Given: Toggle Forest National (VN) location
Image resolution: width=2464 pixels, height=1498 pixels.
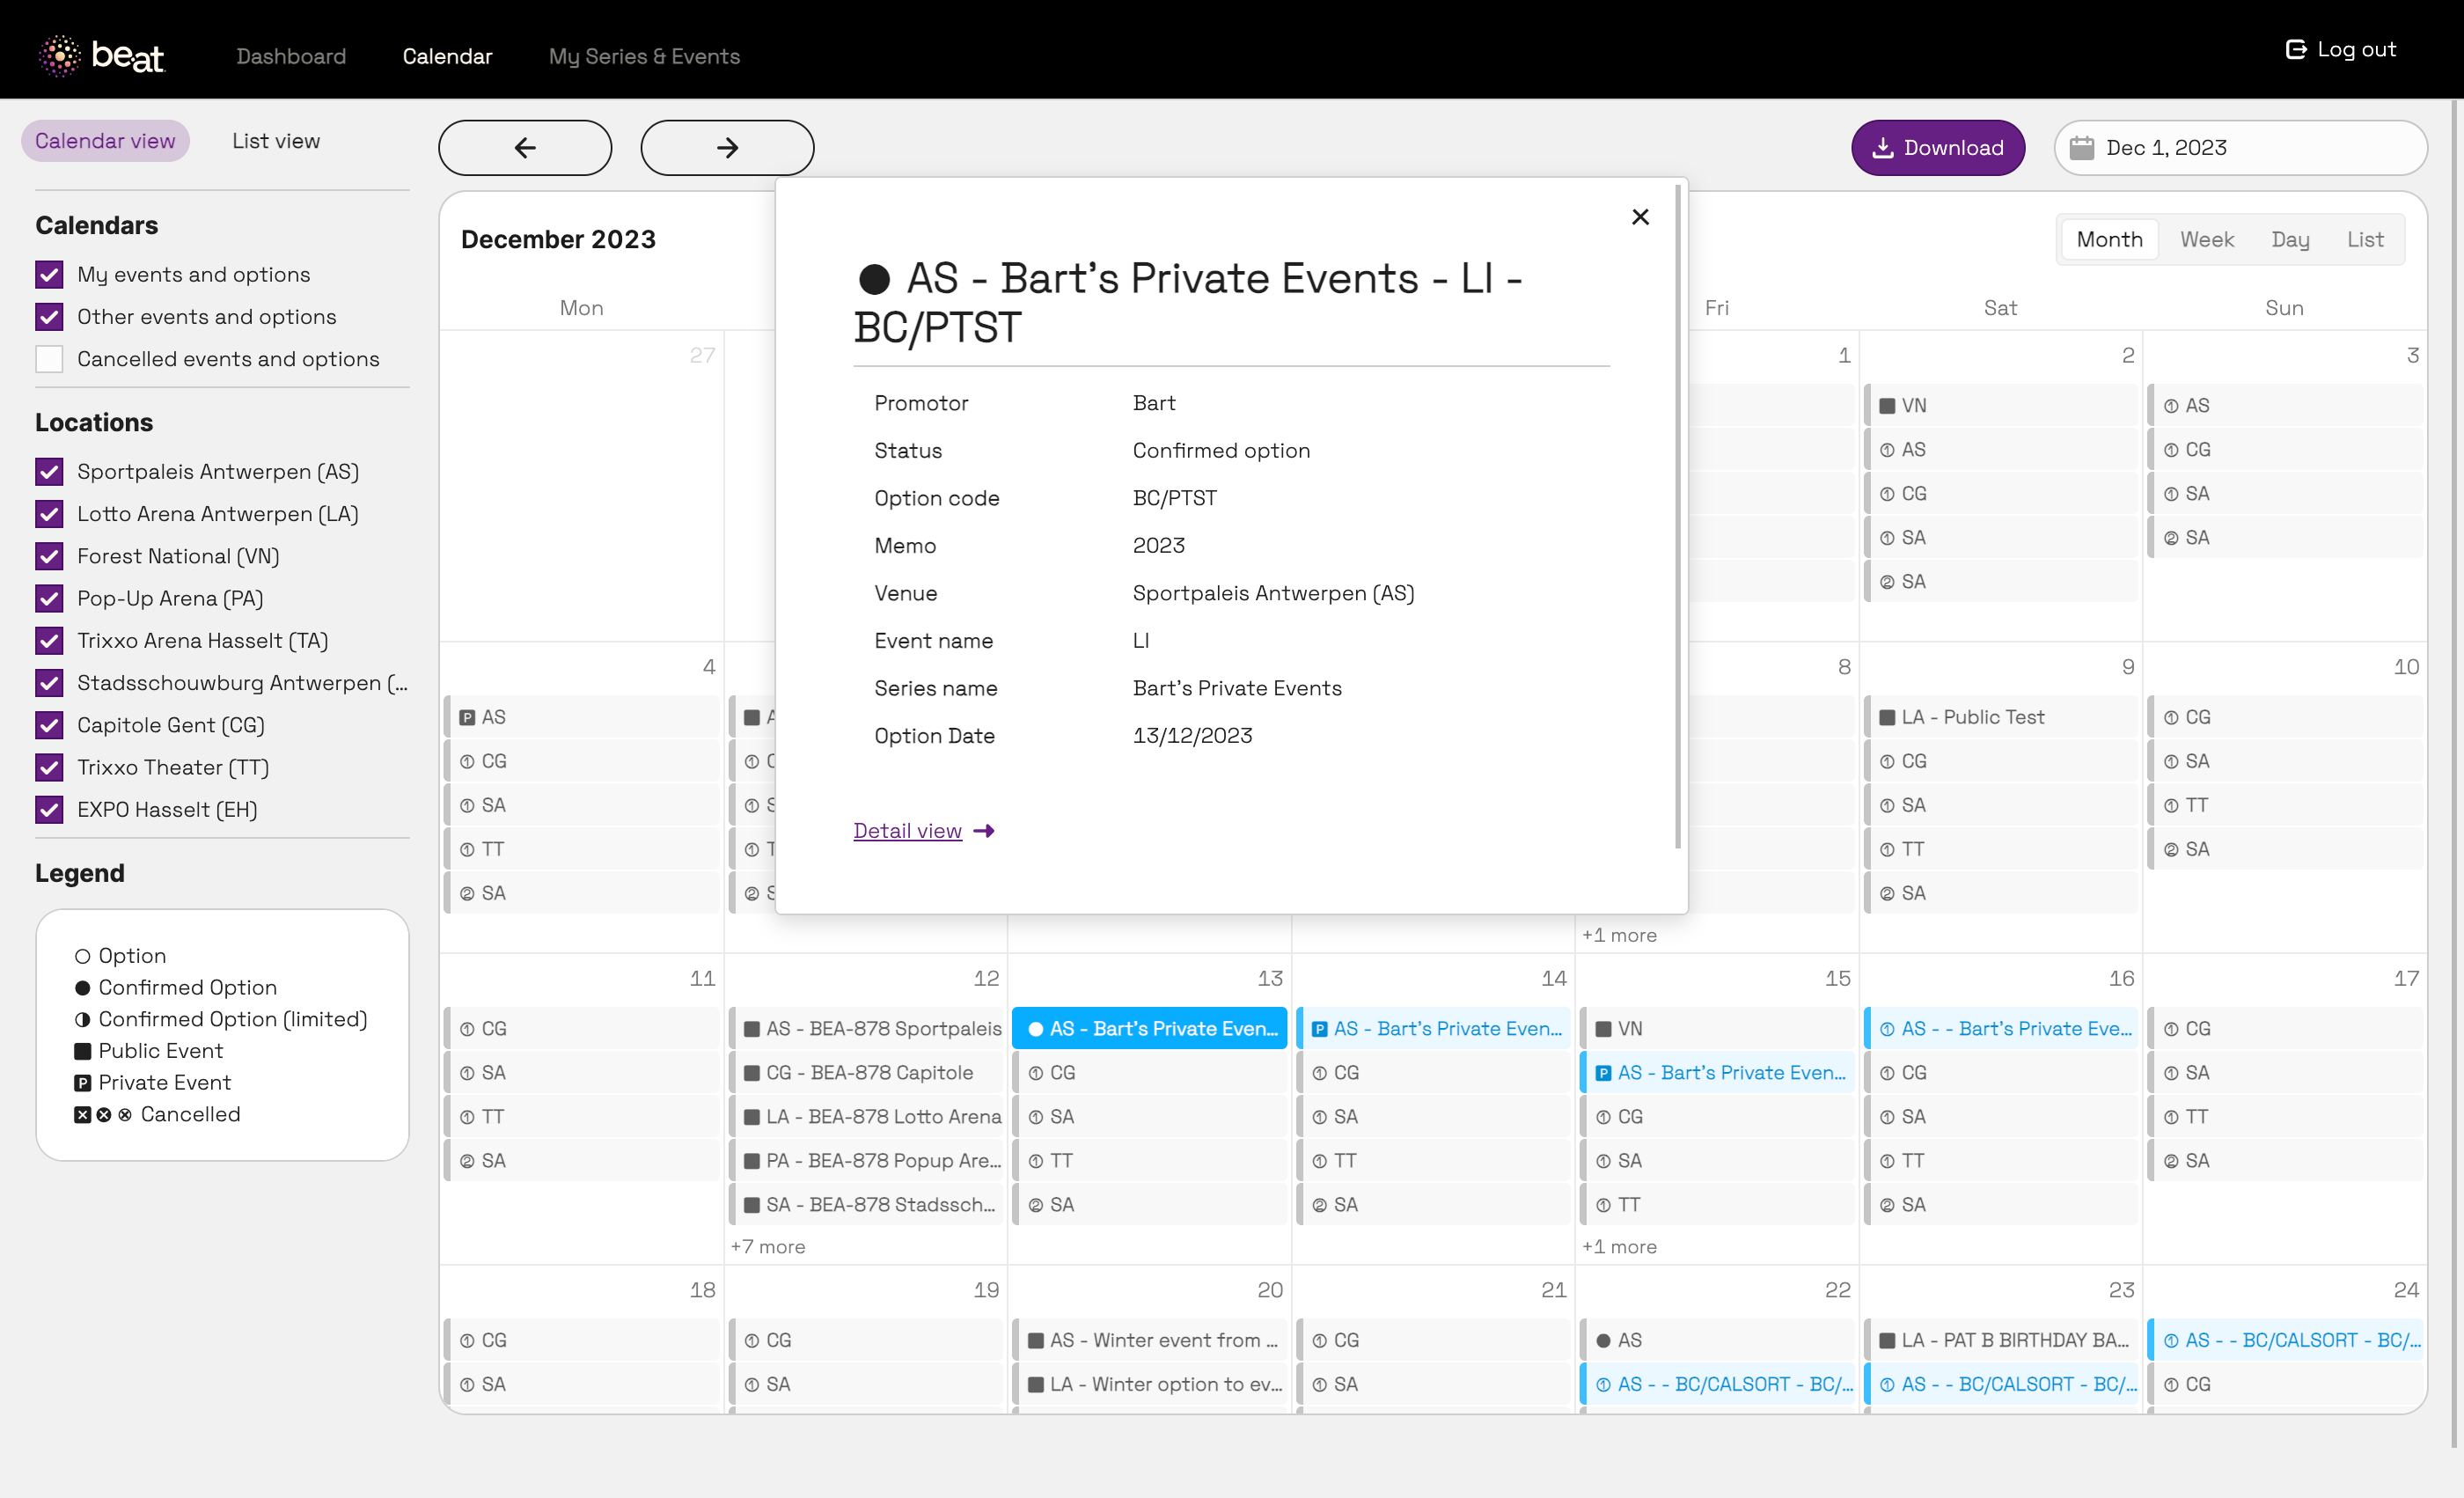Looking at the screenshot, I should pyautogui.click(x=49, y=556).
